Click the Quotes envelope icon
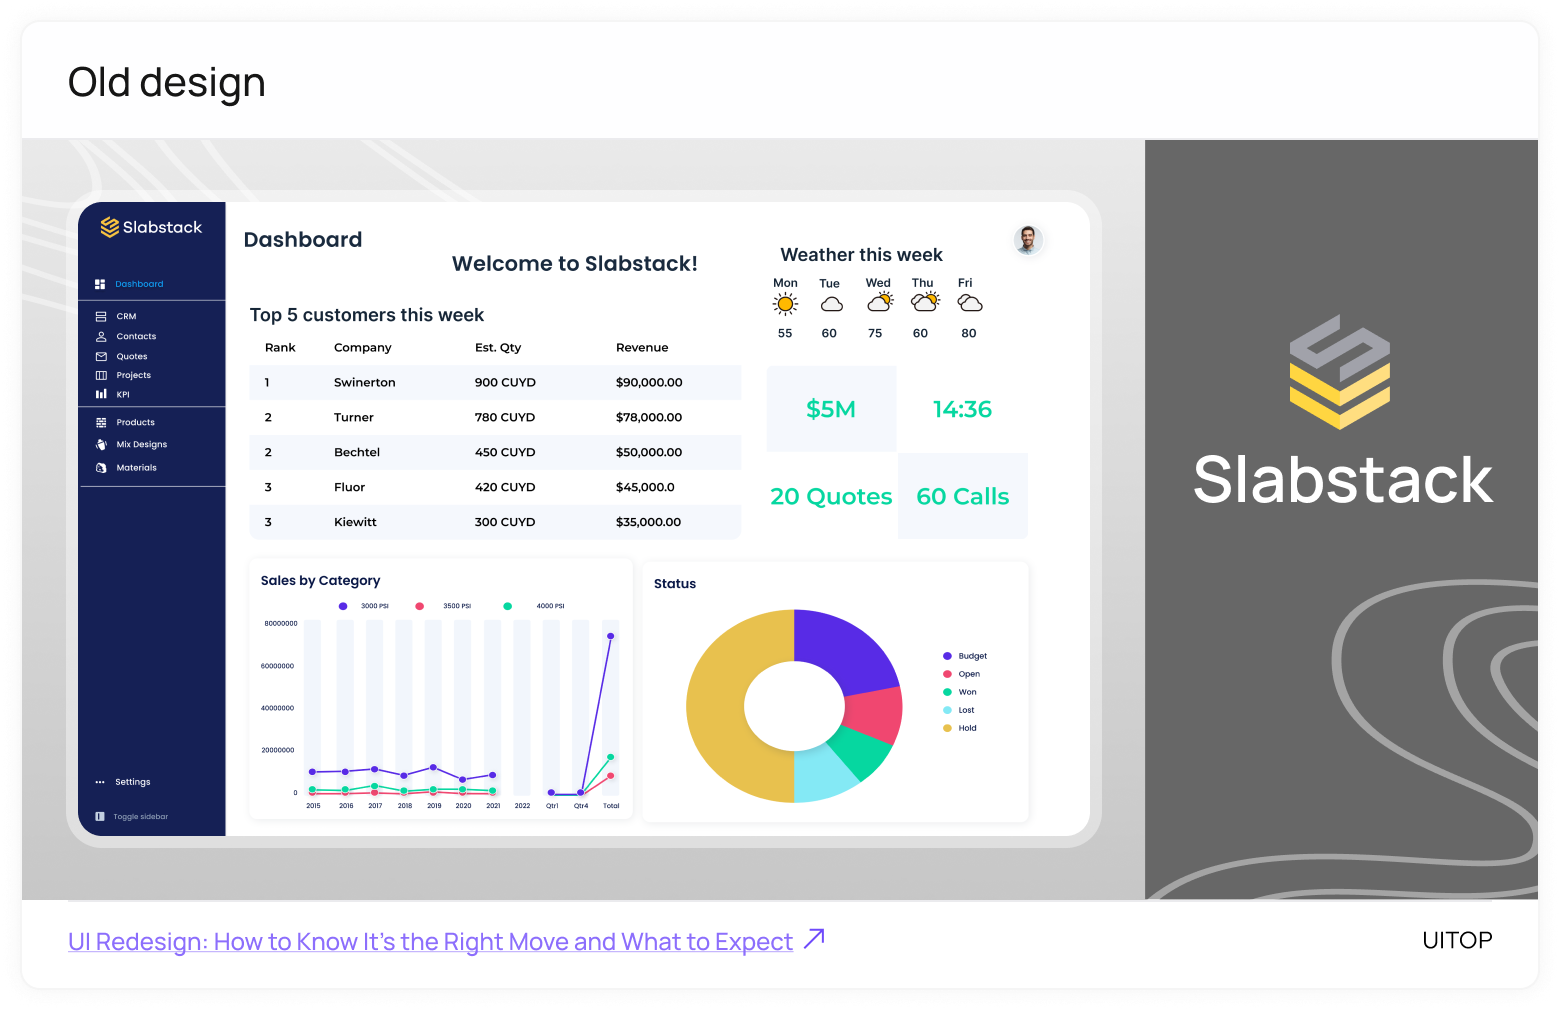This screenshot has width=1560, height=1010. 101,356
